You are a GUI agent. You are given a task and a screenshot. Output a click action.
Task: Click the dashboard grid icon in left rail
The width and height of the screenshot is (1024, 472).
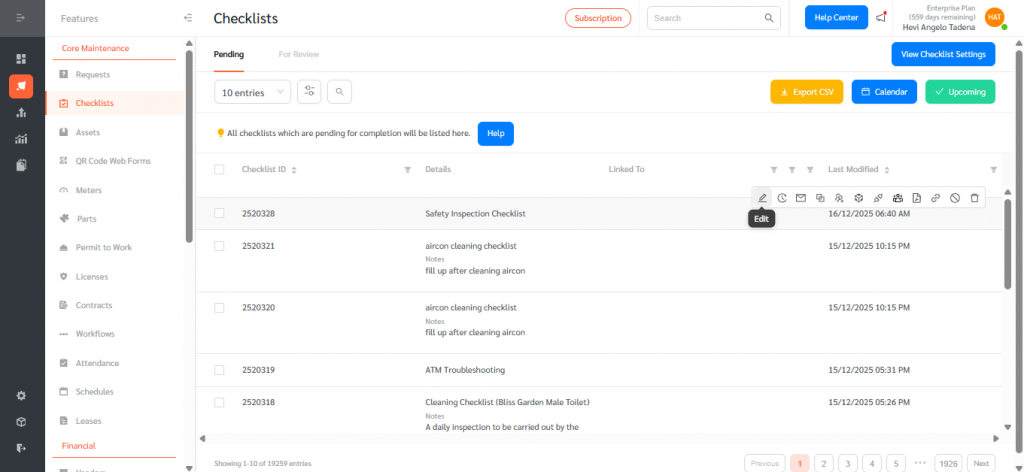21,59
